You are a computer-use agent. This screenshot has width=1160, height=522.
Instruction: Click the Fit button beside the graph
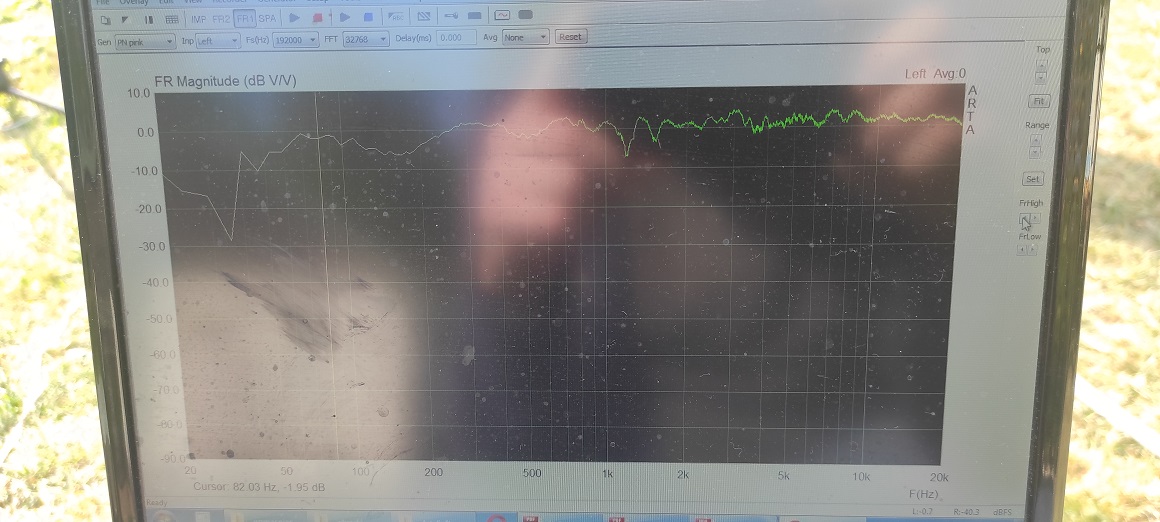click(1038, 101)
